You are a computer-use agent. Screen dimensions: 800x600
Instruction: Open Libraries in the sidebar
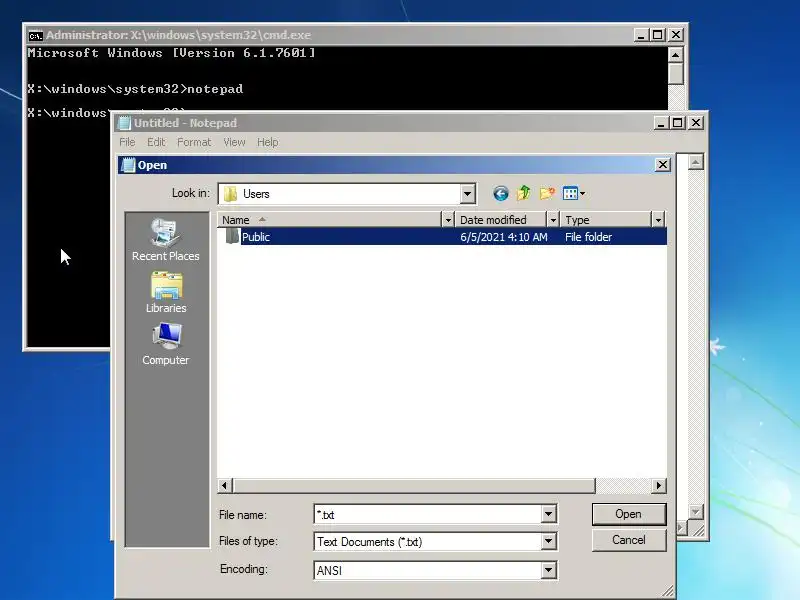coord(166,292)
